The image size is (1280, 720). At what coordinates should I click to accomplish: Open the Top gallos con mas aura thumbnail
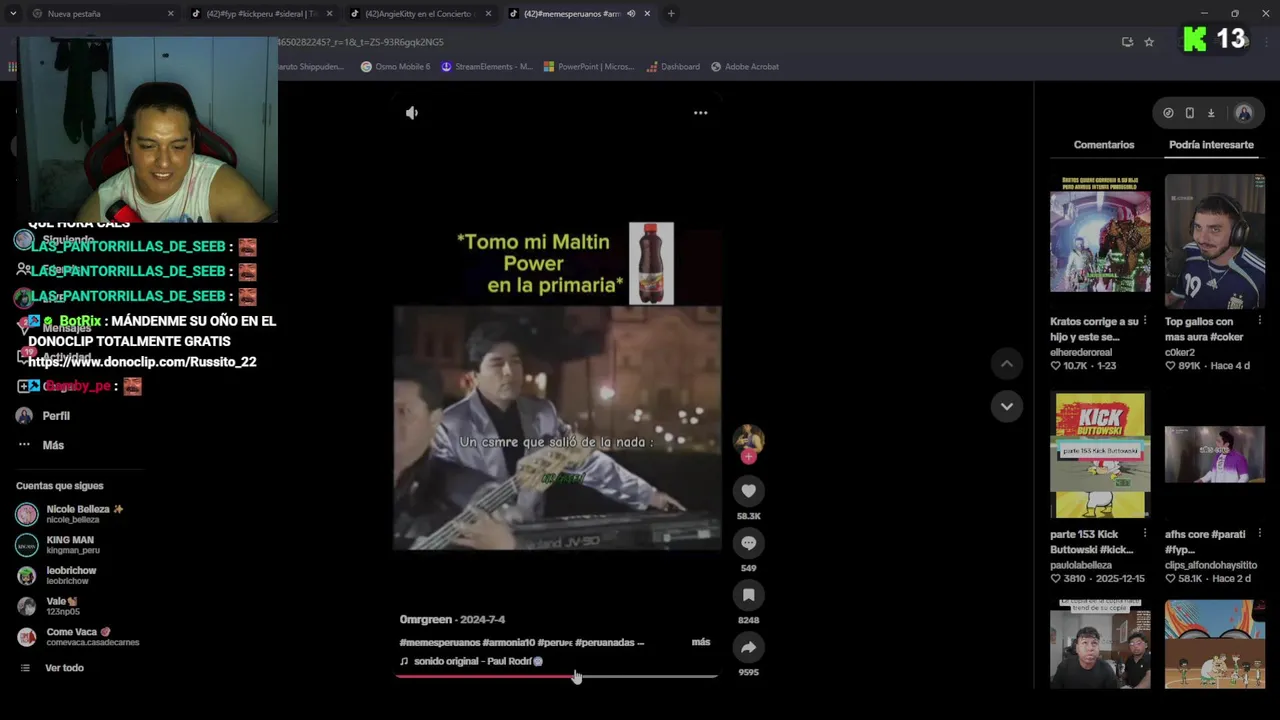1214,241
